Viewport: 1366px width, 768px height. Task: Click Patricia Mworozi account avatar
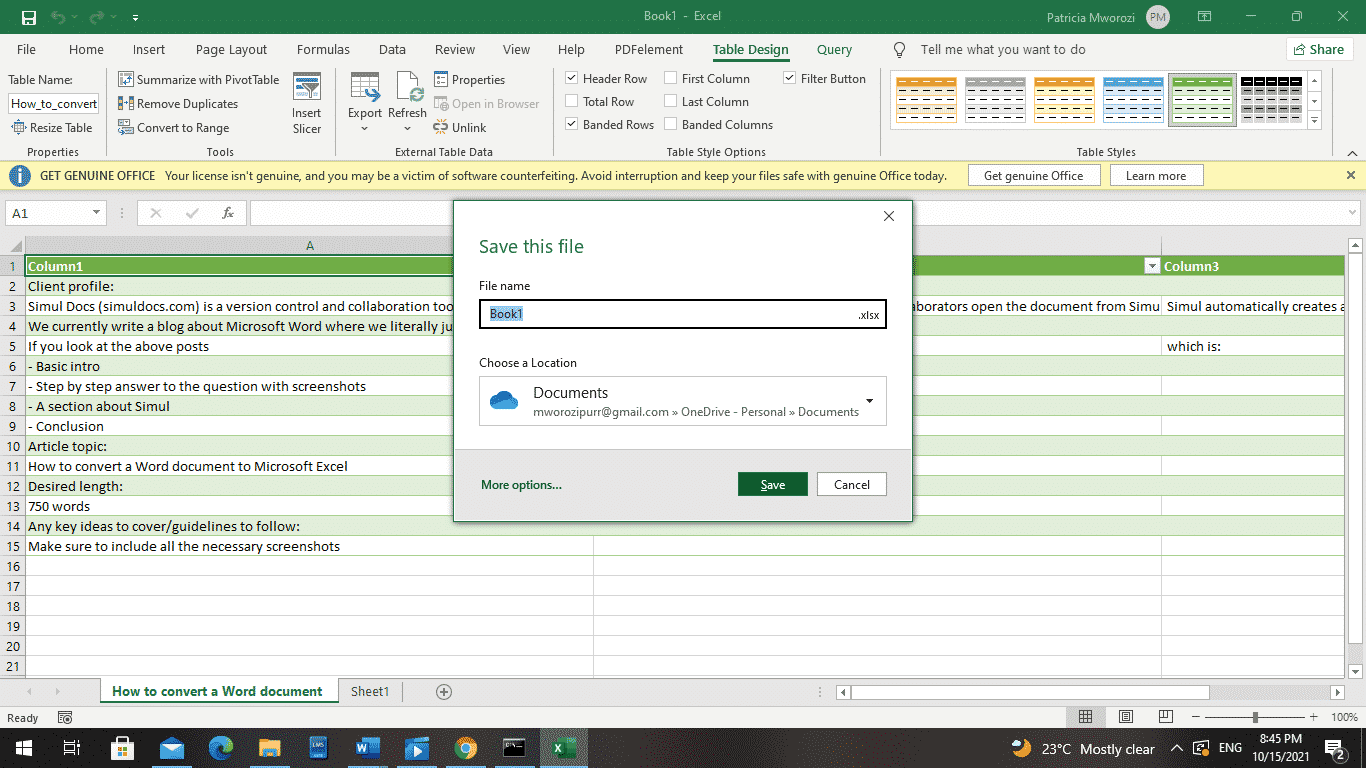pyautogui.click(x=1158, y=17)
